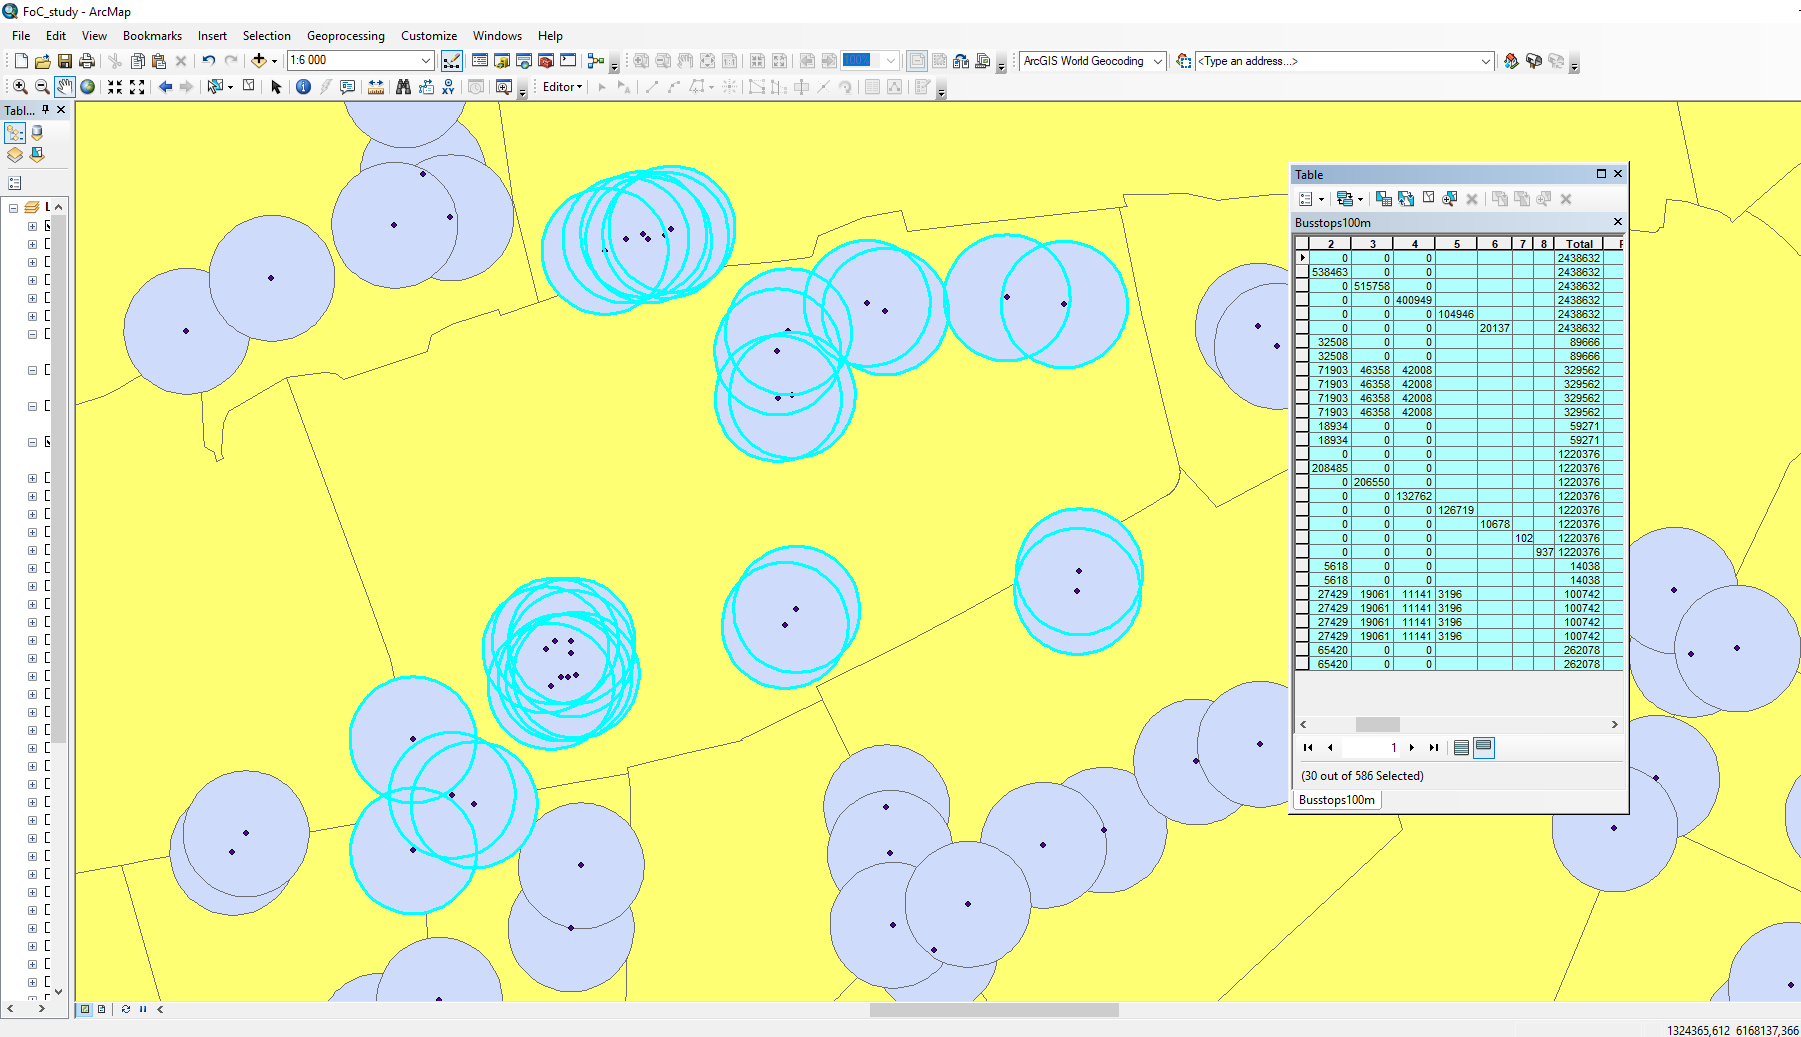The width and height of the screenshot is (1801, 1037).
Task: Expand the Editor dropdown menu
Action: [x=562, y=87]
